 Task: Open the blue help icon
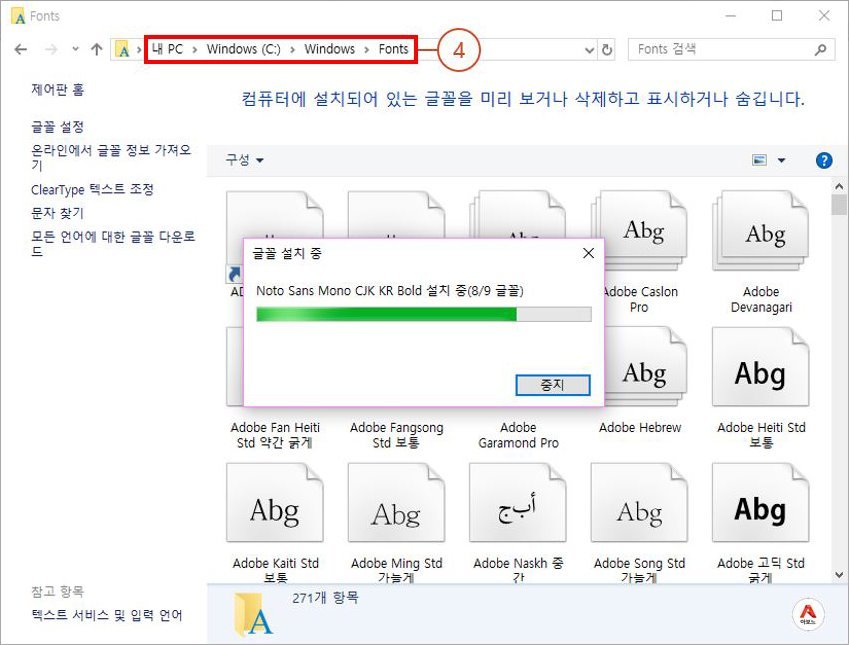(824, 160)
